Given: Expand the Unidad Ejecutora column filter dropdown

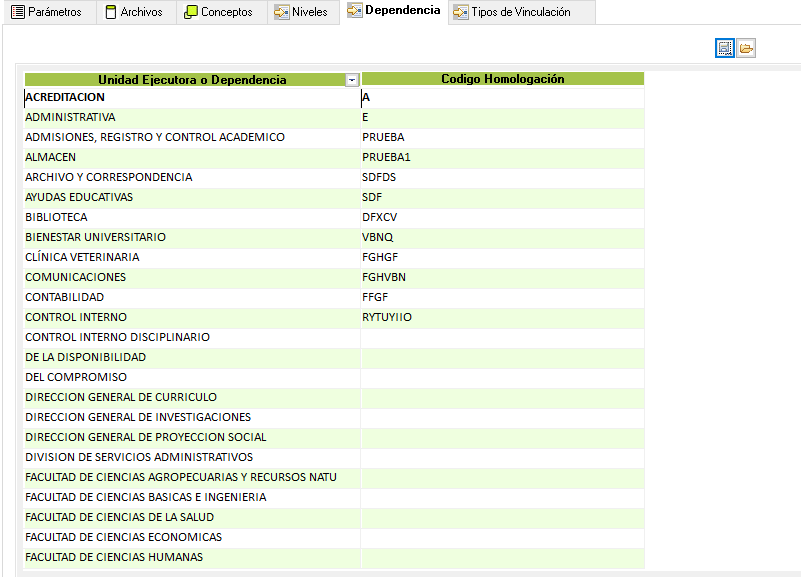Looking at the screenshot, I should click(351, 80).
